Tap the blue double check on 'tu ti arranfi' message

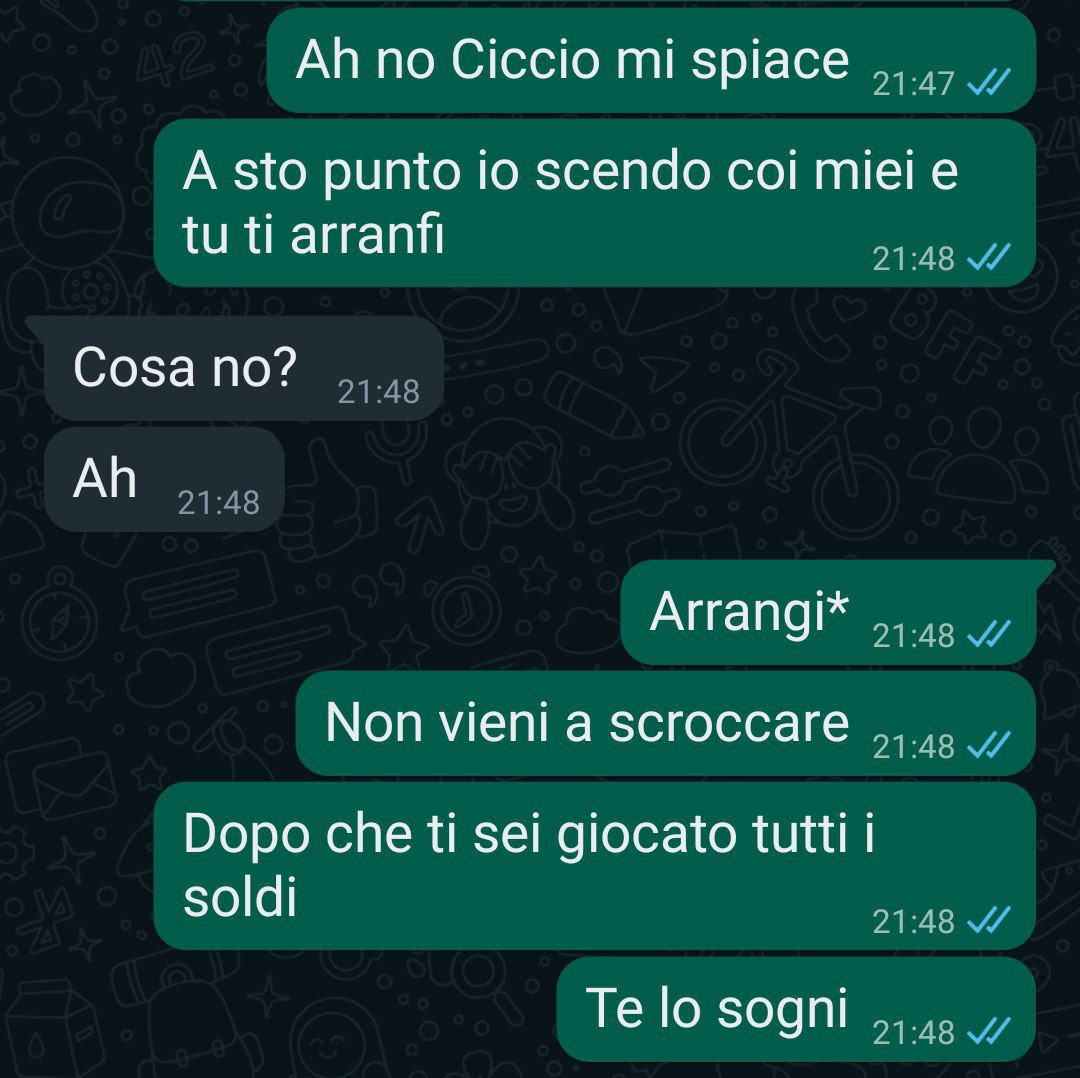click(x=988, y=258)
